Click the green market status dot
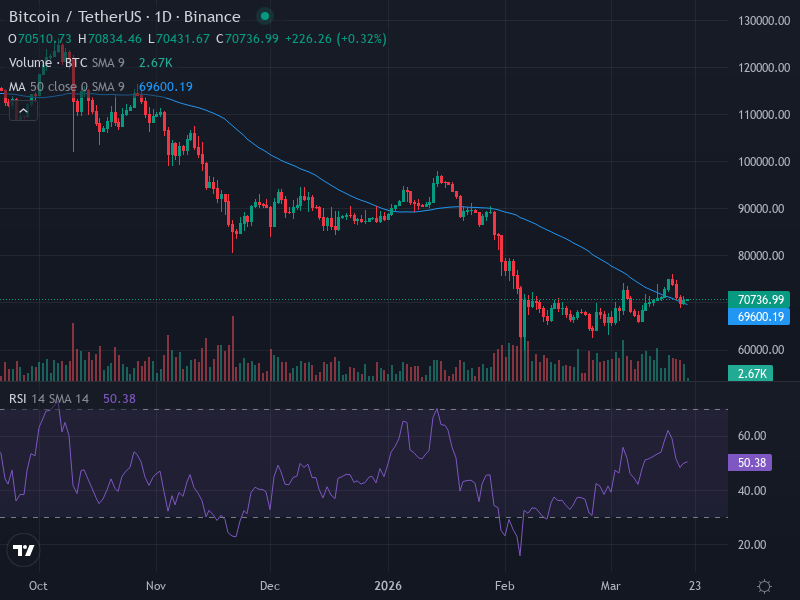Screen dimensions: 800x600 265,16
